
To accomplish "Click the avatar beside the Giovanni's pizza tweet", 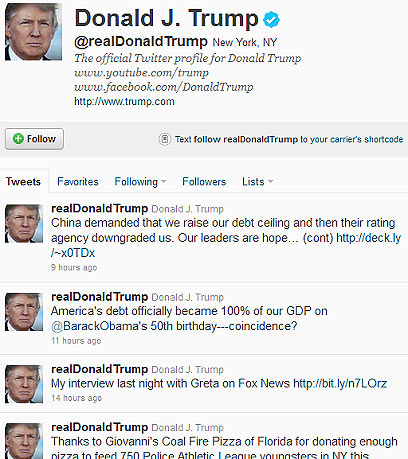I will [24, 441].
